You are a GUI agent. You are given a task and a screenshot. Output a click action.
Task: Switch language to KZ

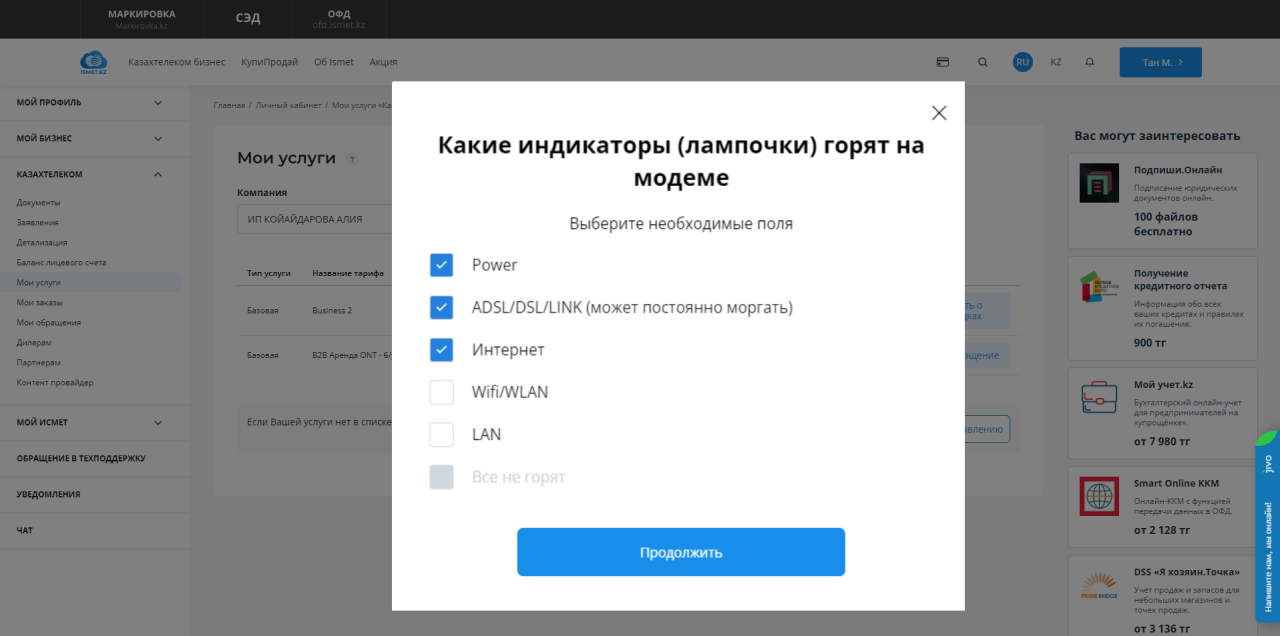(1056, 62)
